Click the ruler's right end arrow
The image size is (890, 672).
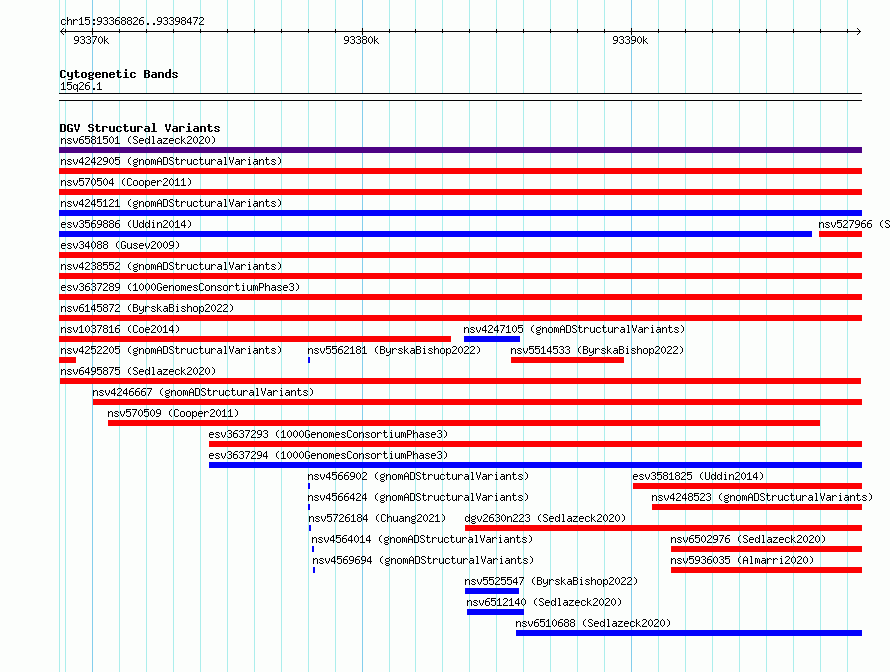(x=858, y=31)
